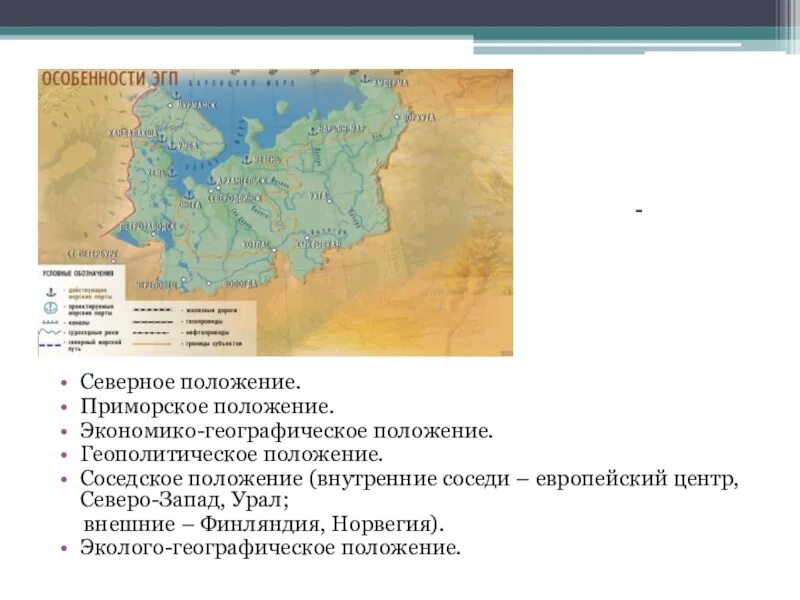Click the bullet 'Геополитическое положение.'
The image size is (800, 600).
pos(232,454)
